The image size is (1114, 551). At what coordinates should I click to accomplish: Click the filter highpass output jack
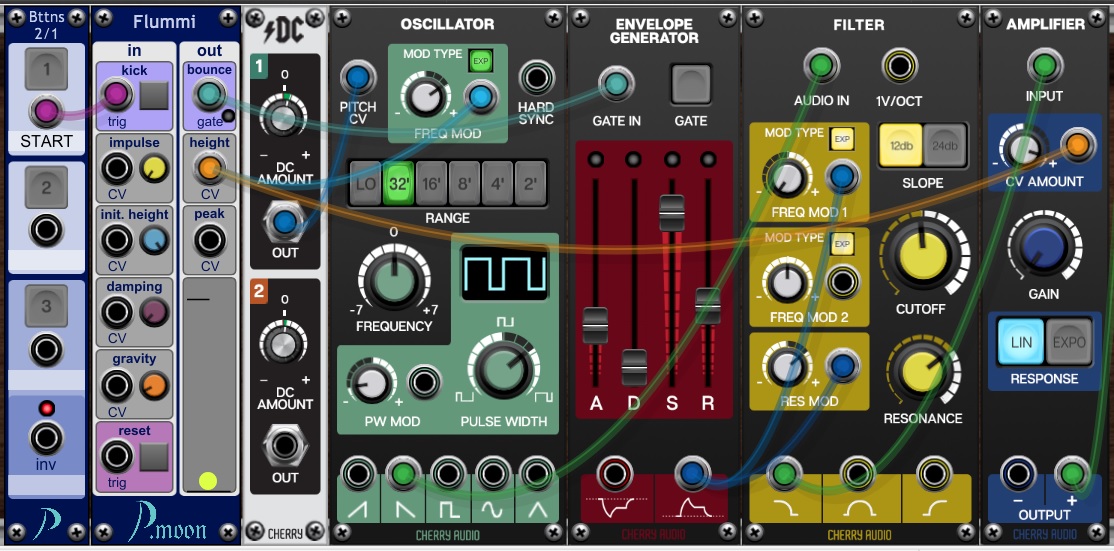pos(935,473)
